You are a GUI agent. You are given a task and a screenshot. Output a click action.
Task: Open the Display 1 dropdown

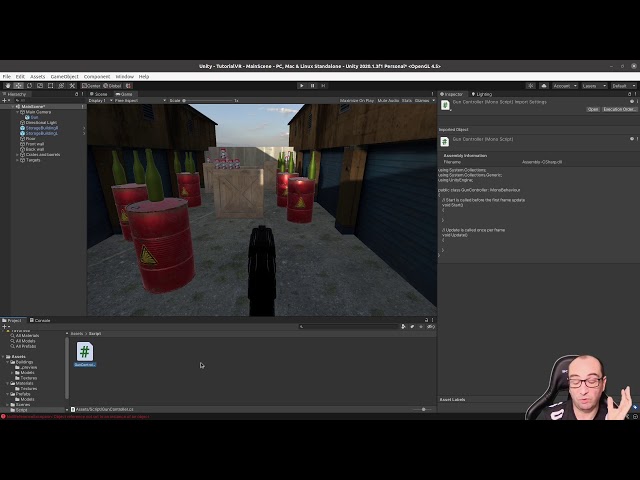point(100,100)
